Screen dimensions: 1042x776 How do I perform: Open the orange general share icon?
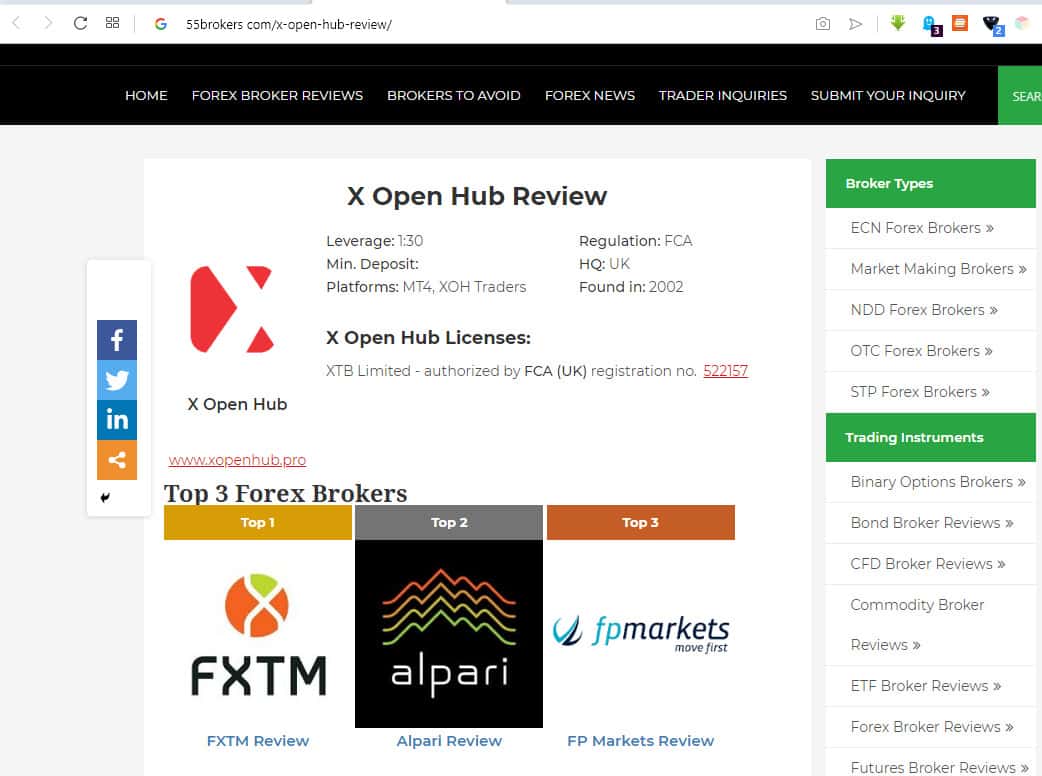(117, 460)
